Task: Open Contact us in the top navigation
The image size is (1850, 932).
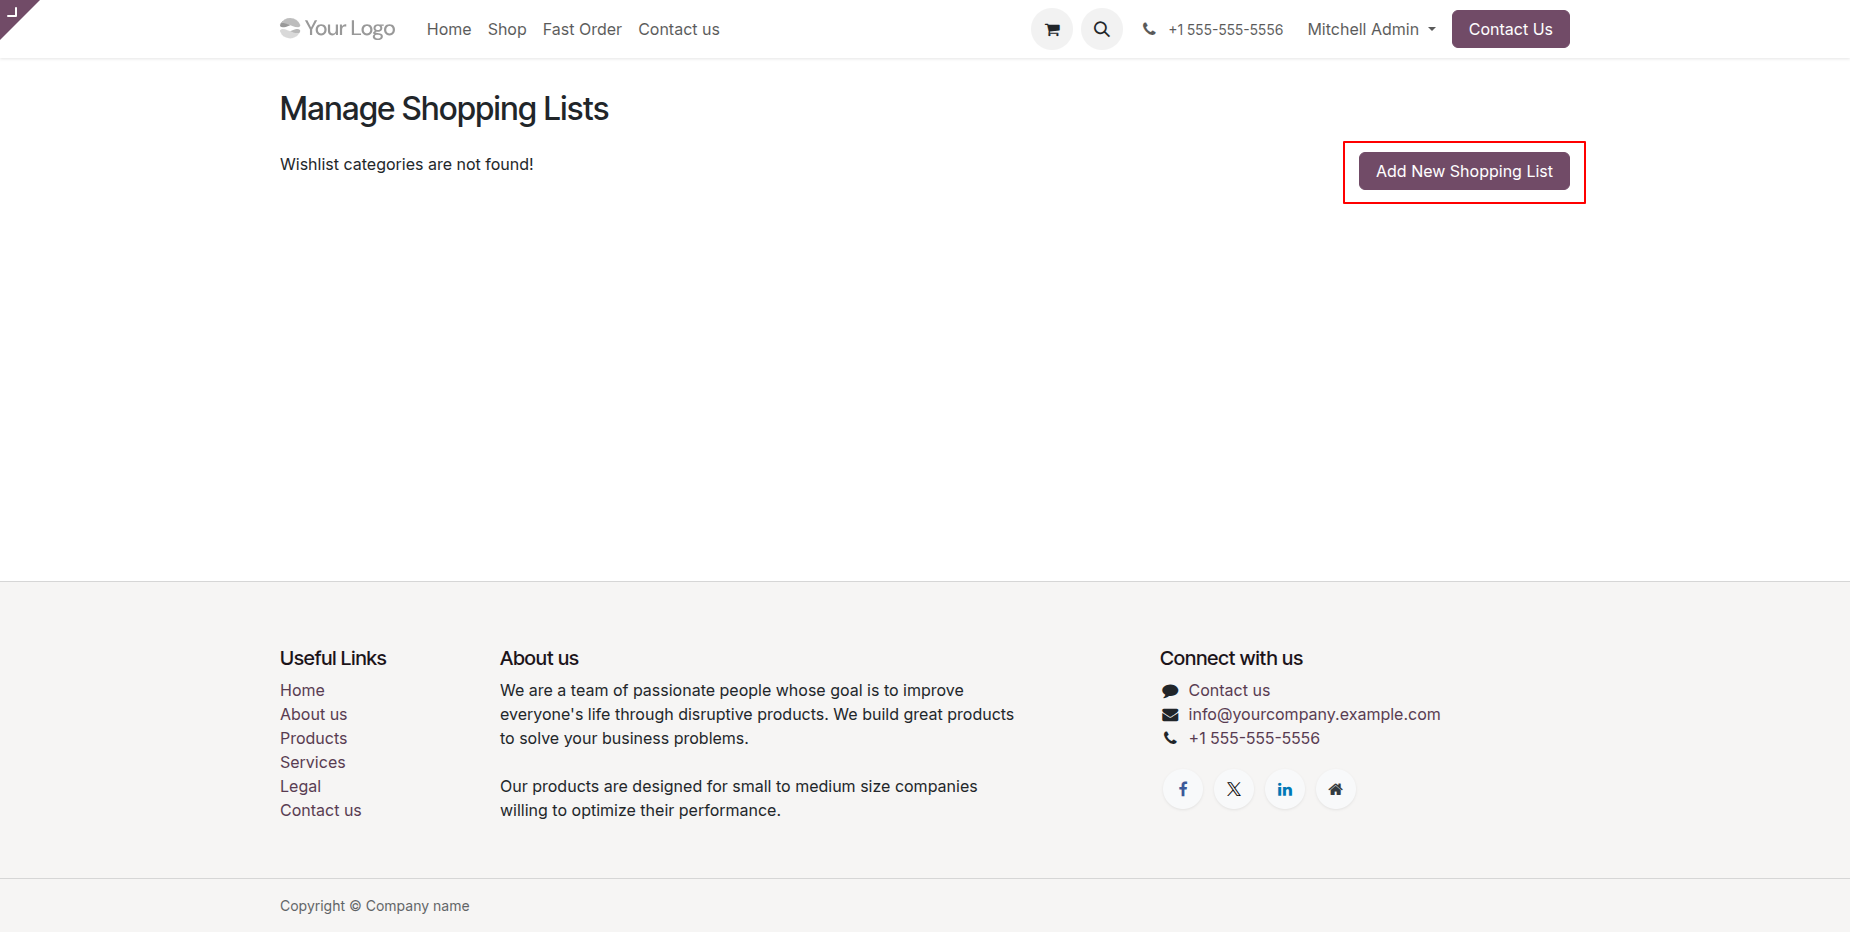Action: click(679, 30)
